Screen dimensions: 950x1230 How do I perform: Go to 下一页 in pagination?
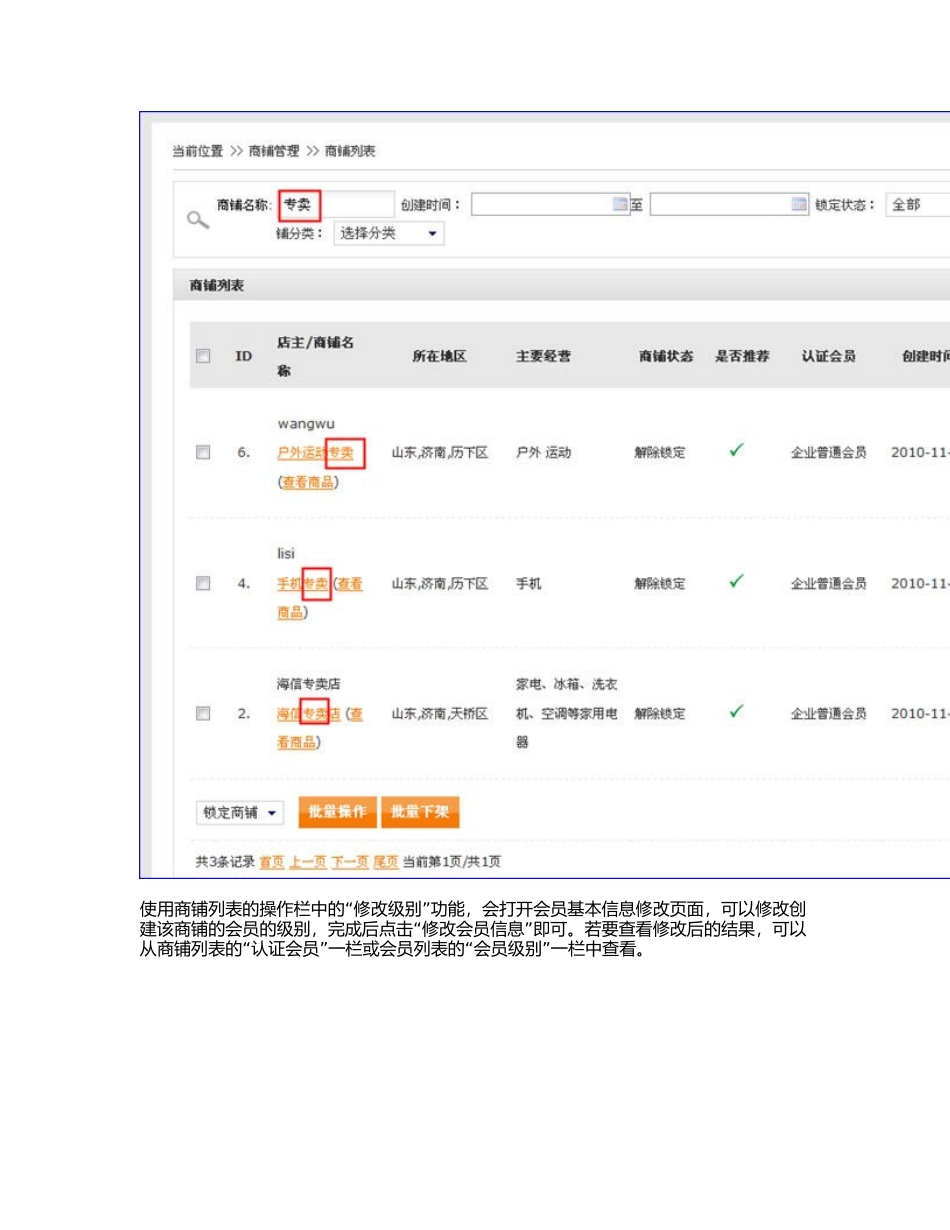pos(350,862)
